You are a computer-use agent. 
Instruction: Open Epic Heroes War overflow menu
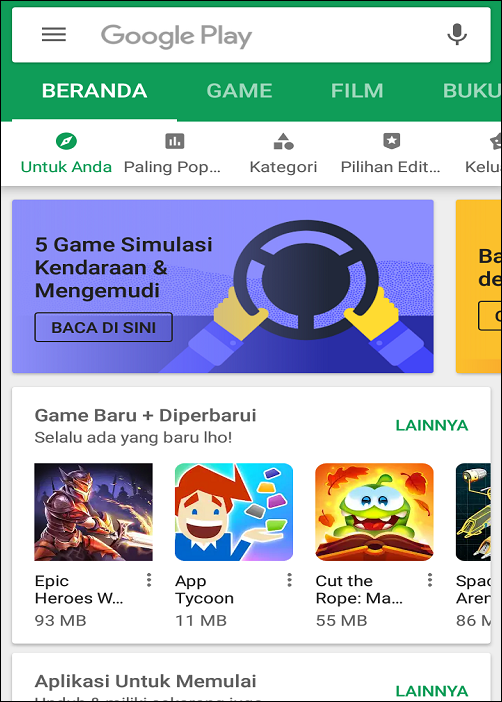click(x=149, y=580)
